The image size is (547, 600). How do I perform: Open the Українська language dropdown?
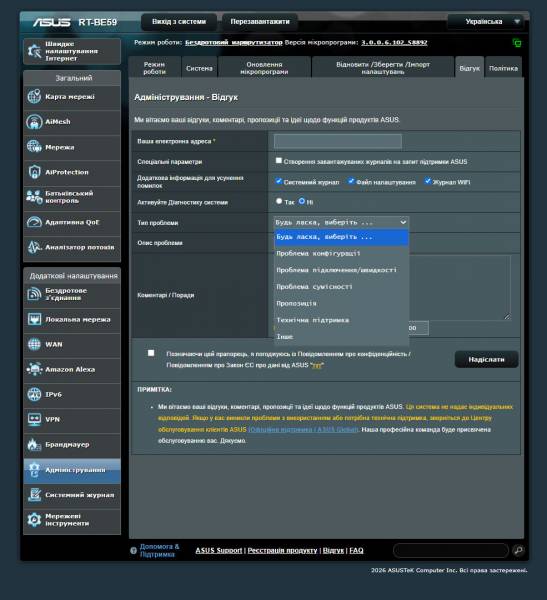487,21
